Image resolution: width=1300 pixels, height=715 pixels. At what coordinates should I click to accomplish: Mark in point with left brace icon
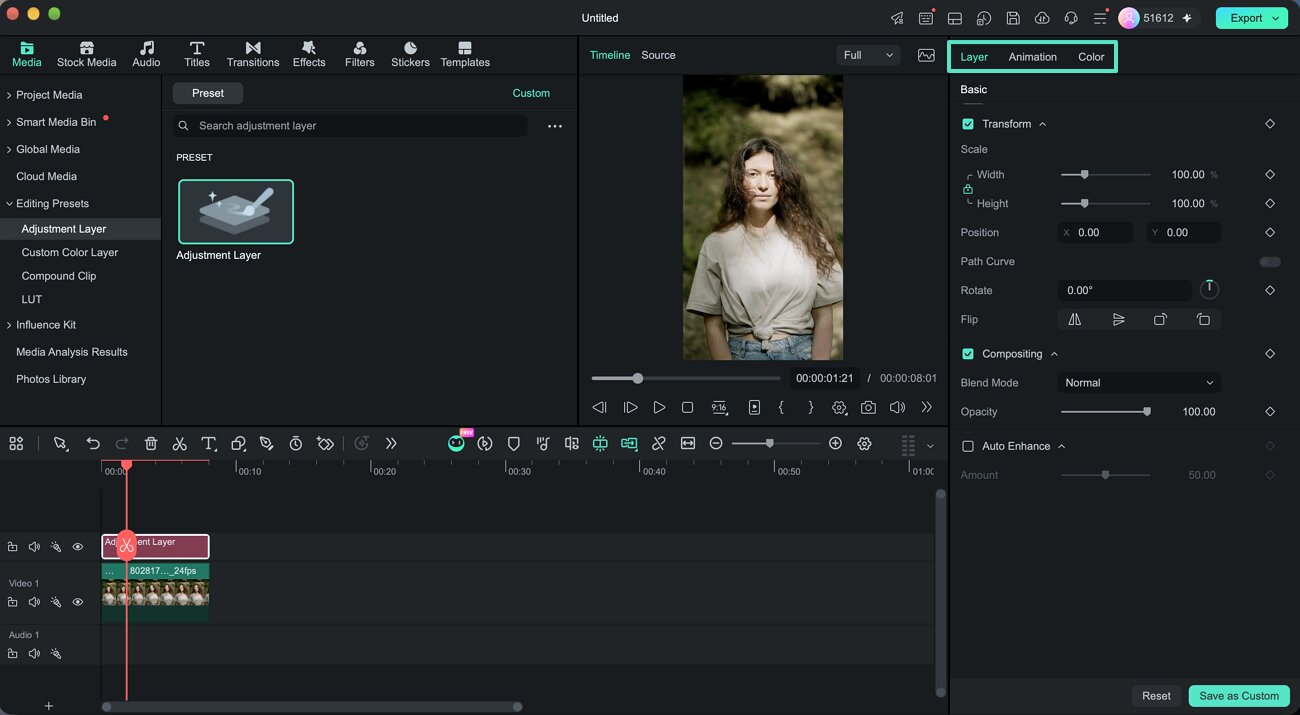pyautogui.click(x=781, y=407)
